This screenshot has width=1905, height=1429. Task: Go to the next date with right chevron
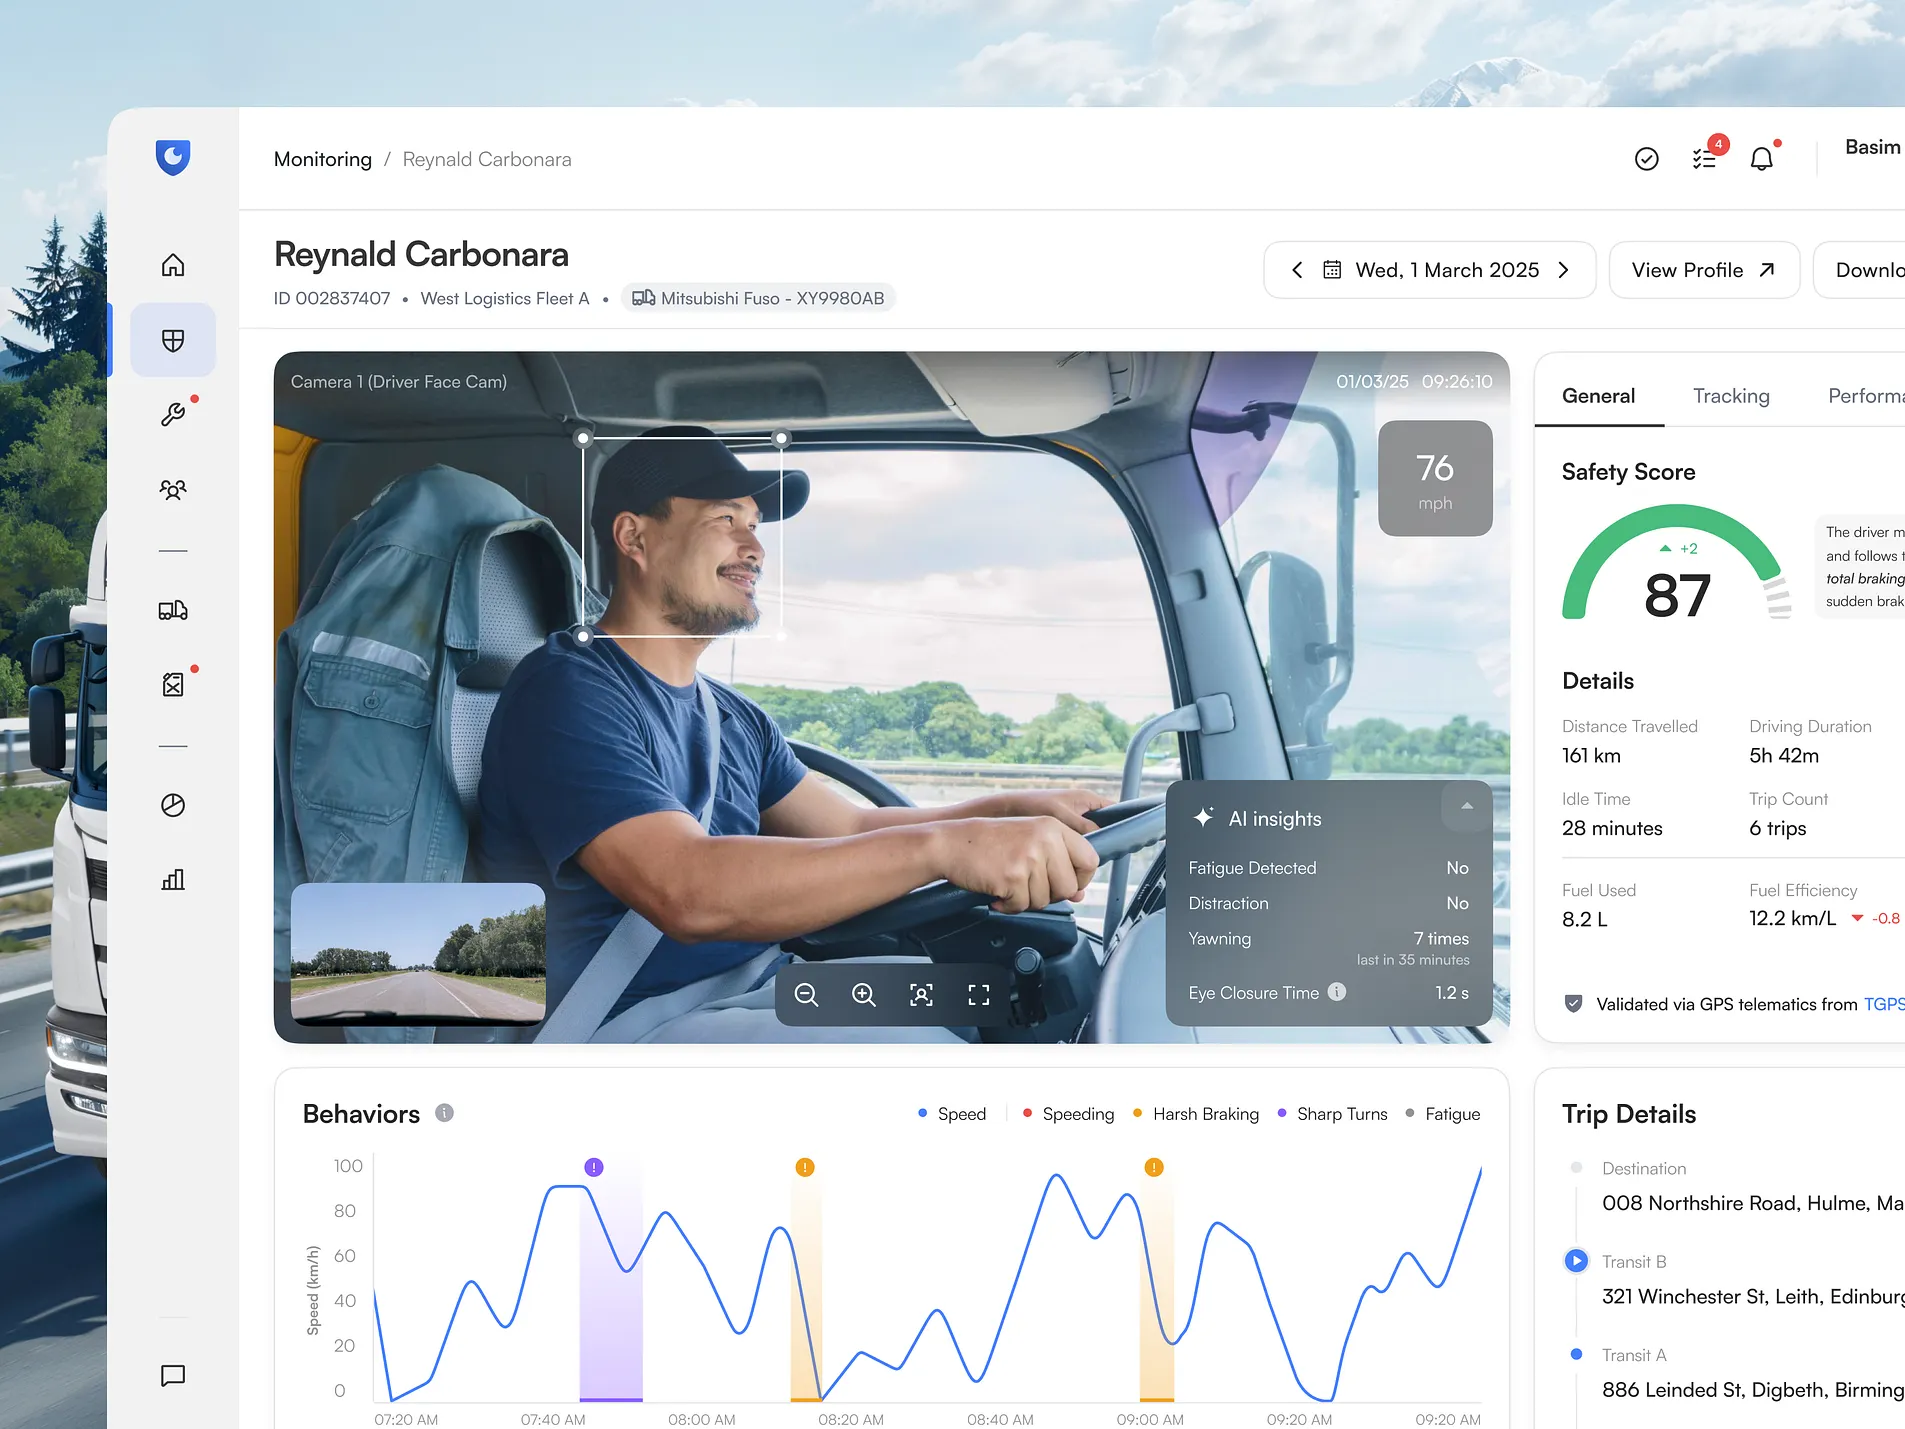(1563, 270)
